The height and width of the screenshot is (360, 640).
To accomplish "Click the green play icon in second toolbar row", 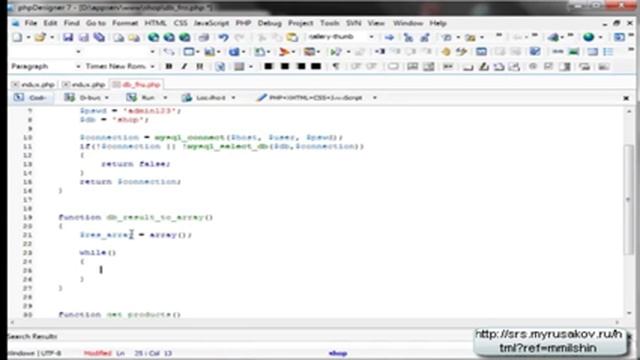I will (336, 51).
